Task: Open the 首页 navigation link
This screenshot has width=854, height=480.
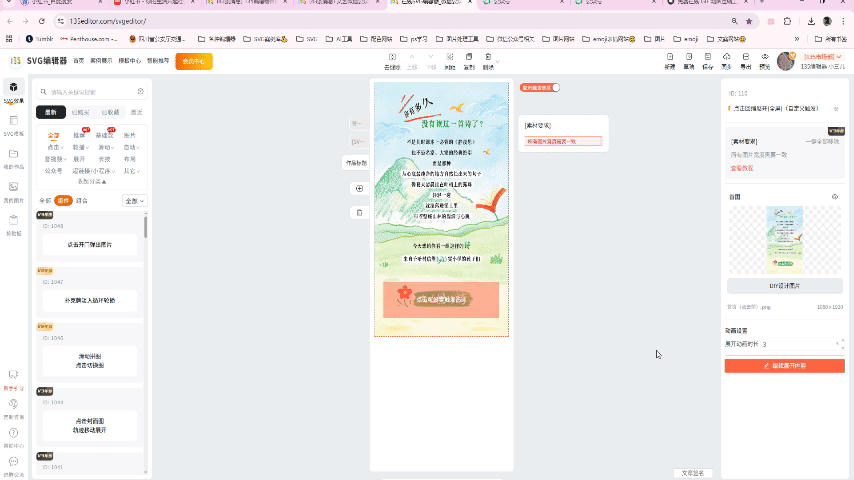Action: tap(79, 61)
